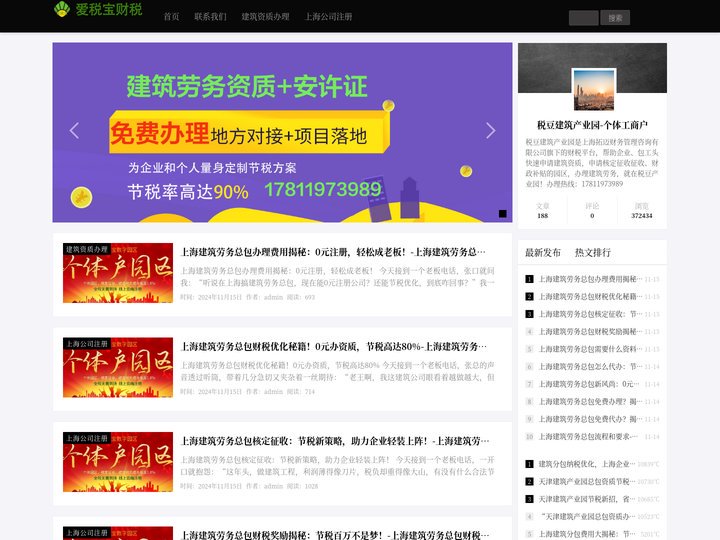Viewport: 720px width, 540px height.
Task: Click the profile avatar city photo
Action: (x=593, y=89)
